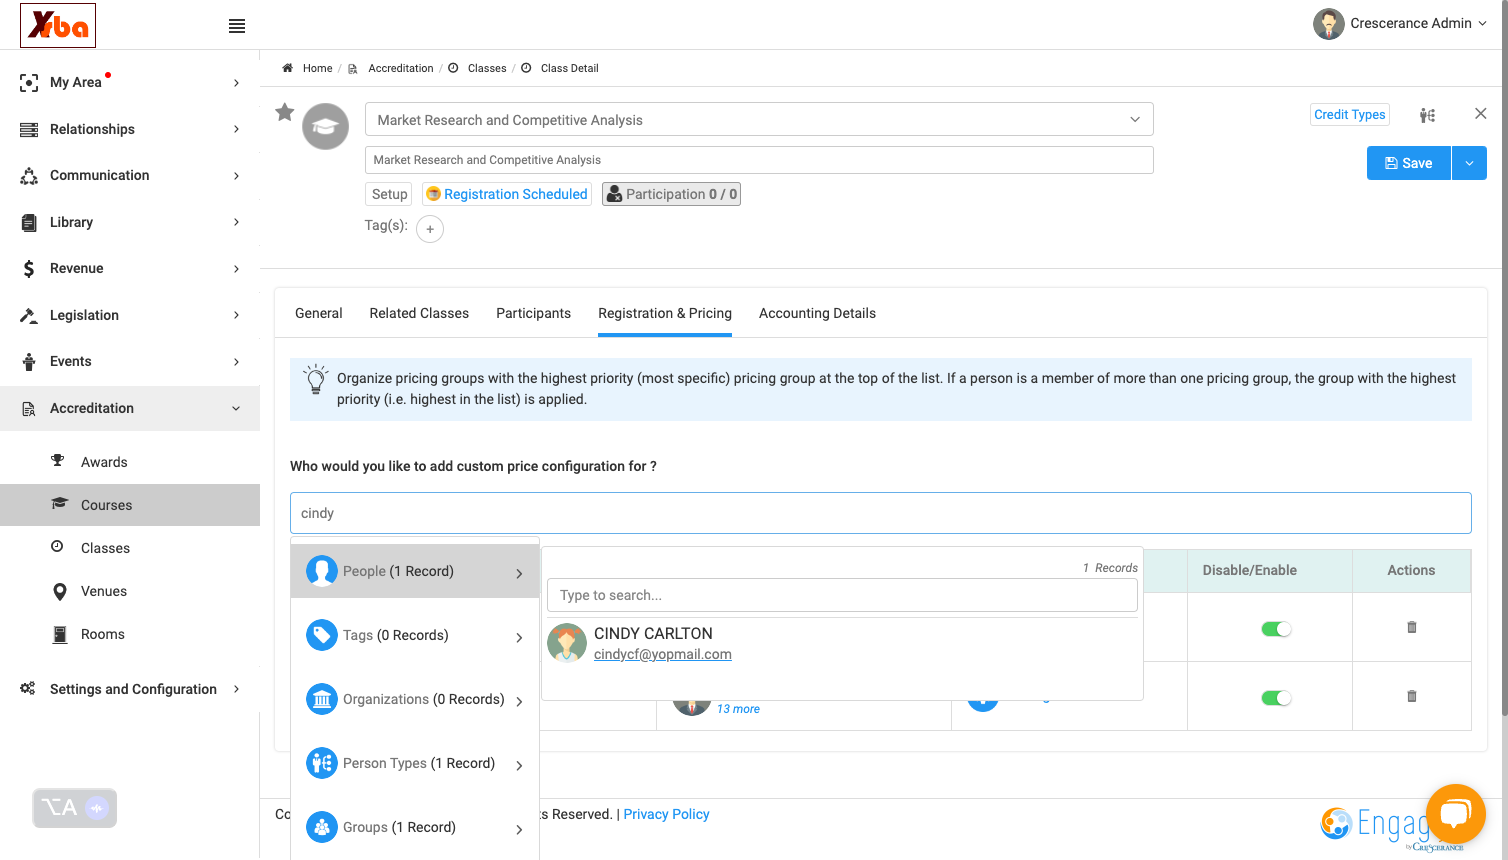Toggle the hamburger sidebar menu
1508x860 pixels.
pos(237,26)
